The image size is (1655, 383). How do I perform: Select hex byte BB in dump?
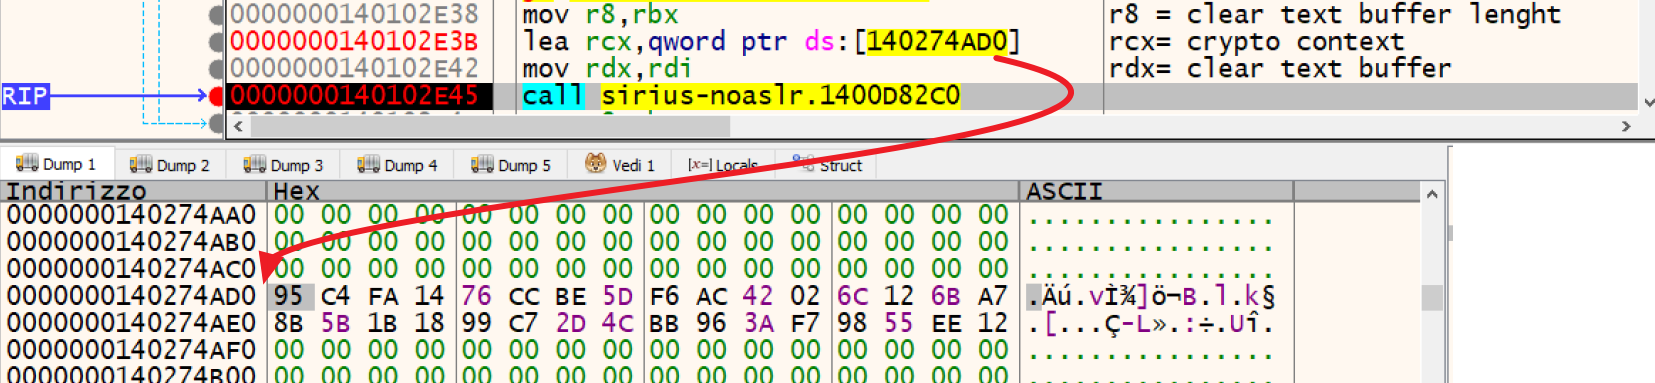pos(665,323)
